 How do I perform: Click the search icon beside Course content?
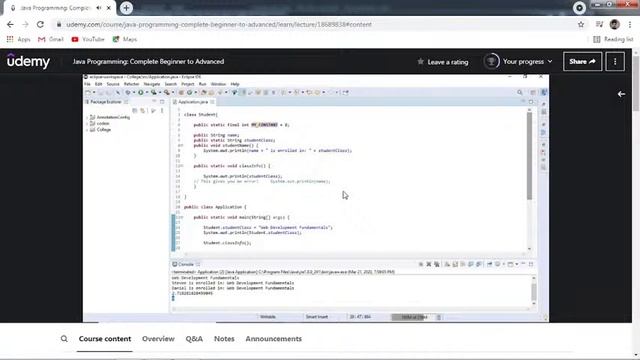[64, 339]
